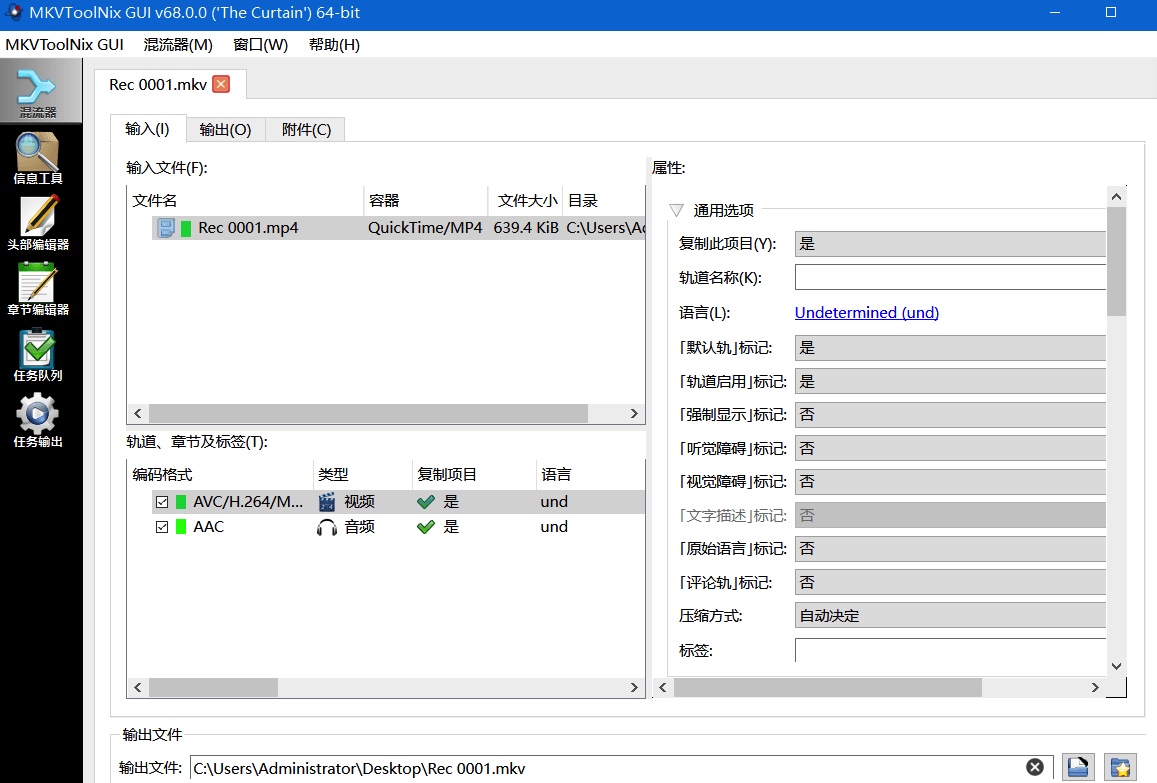Viewport: 1157px width, 783px height.
Task: Open the 压缩方式 dropdown
Action: (x=950, y=615)
